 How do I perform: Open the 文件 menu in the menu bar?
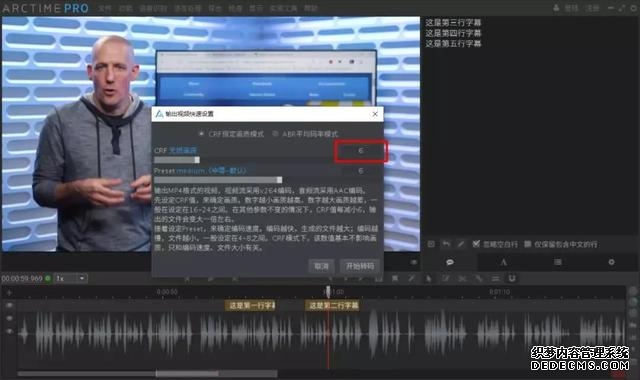[104, 8]
